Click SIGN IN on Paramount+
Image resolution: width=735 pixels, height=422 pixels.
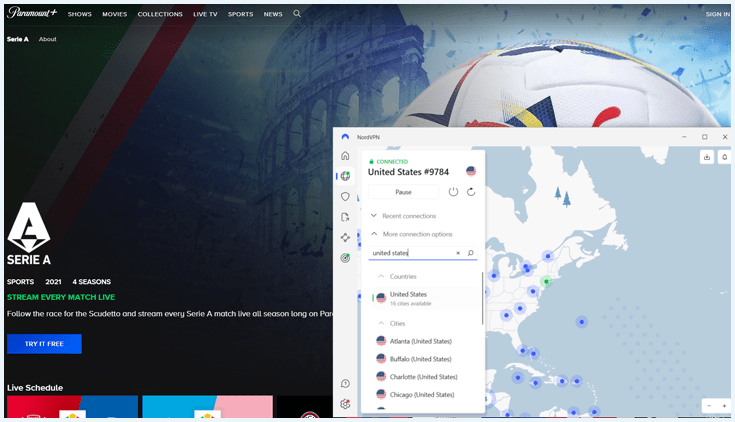pos(718,14)
